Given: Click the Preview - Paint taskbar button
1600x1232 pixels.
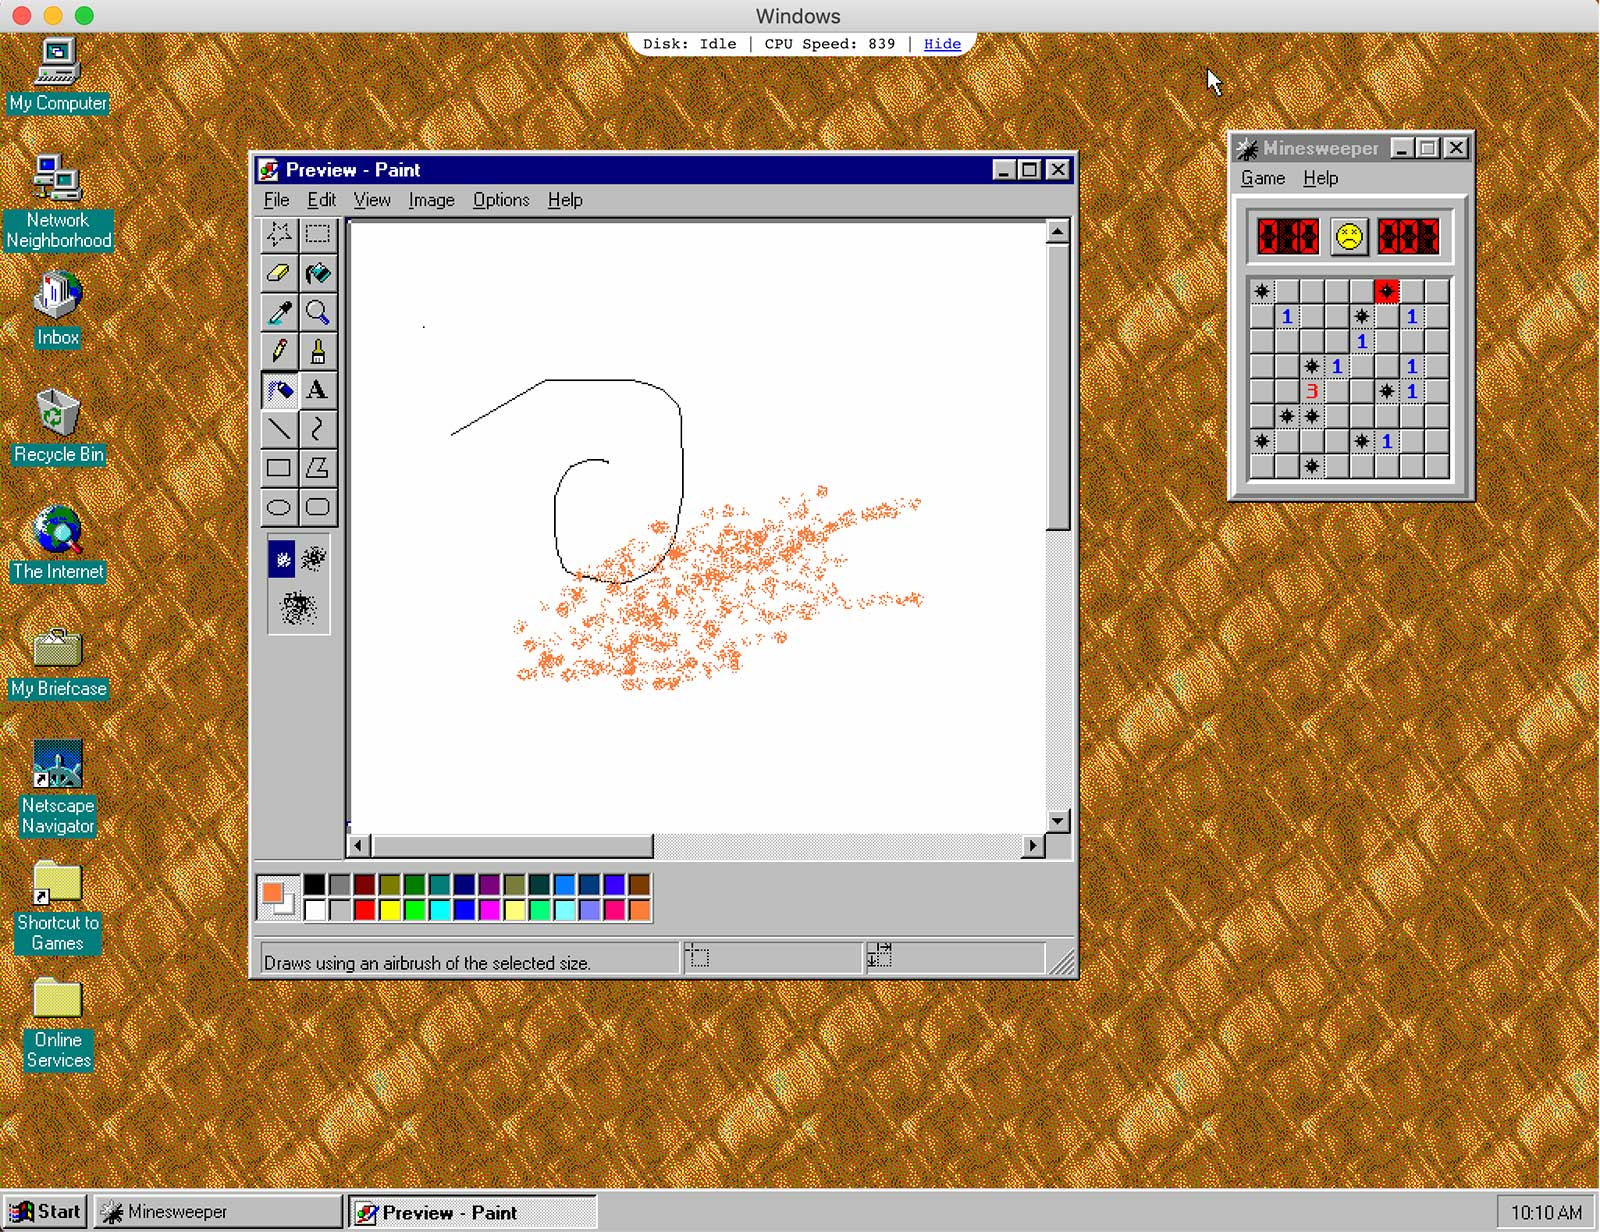Looking at the screenshot, I should (x=473, y=1213).
